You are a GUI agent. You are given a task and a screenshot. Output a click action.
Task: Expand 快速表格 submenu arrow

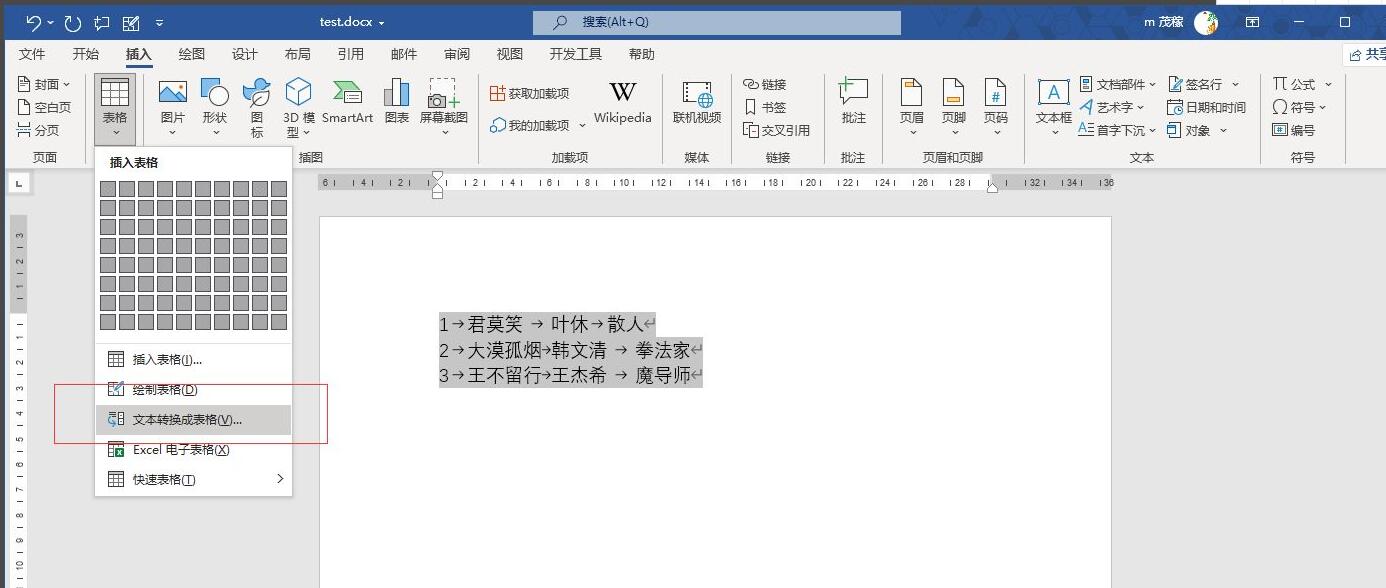(280, 479)
